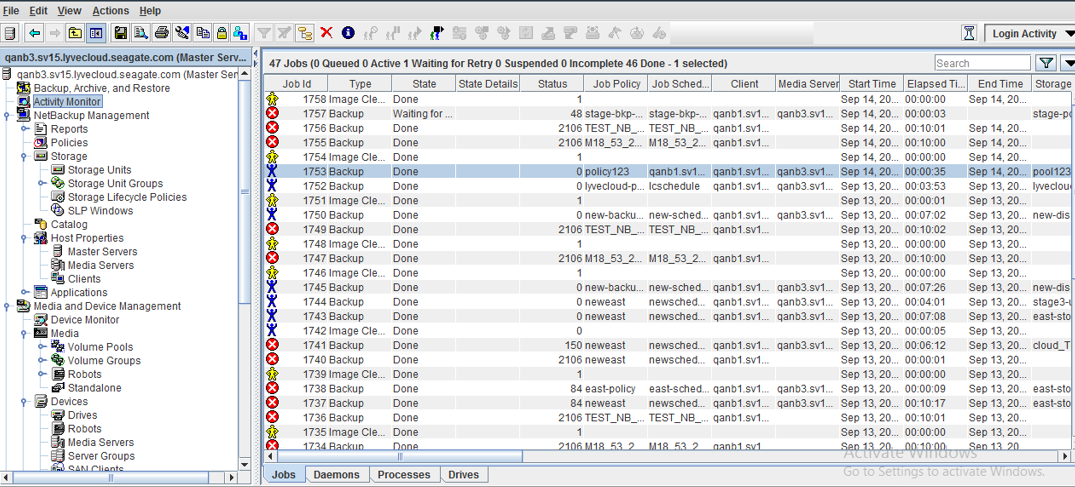
Task: Toggle the tree pane show/hide button
Action: coord(96,33)
